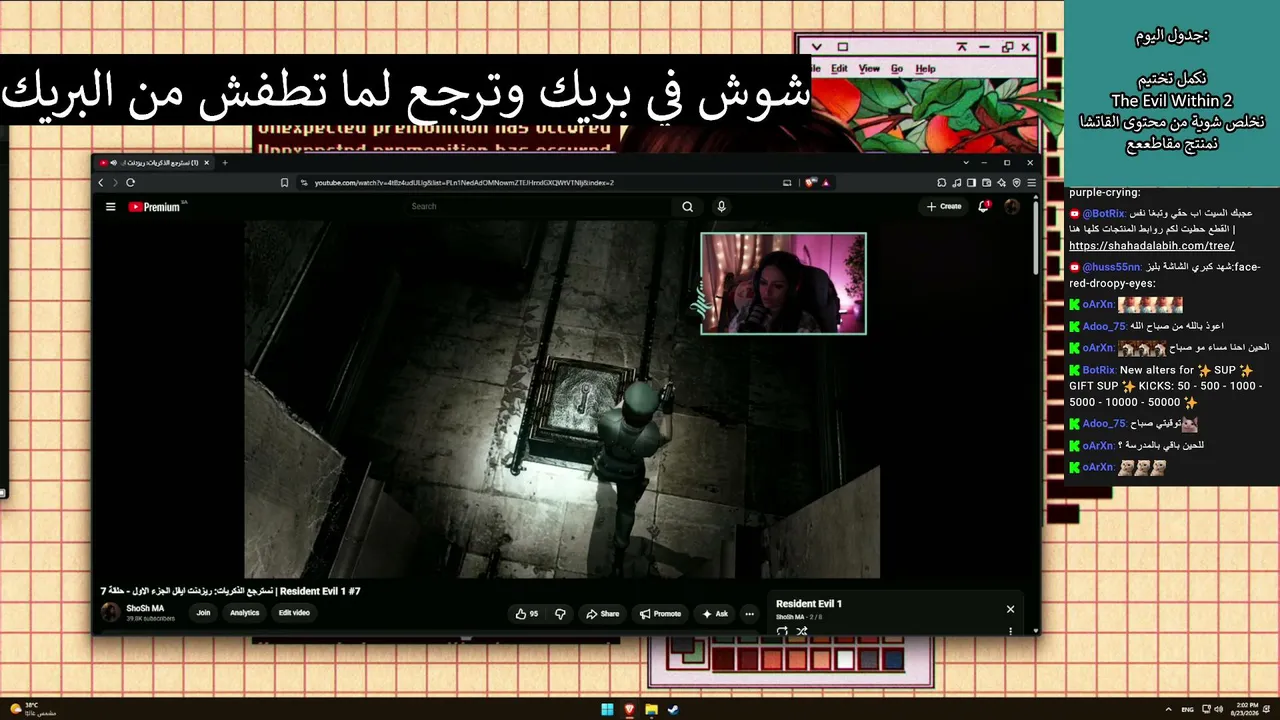1280x720 pixels.
Task: Open the ShoSh MA channel avatar
Action: [111, 613]
